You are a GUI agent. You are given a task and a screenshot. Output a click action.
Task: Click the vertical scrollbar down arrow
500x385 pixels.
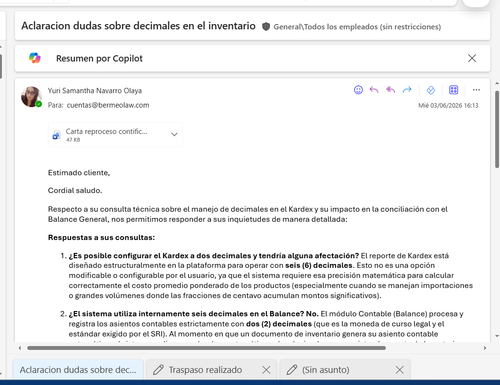pos(497,336)
